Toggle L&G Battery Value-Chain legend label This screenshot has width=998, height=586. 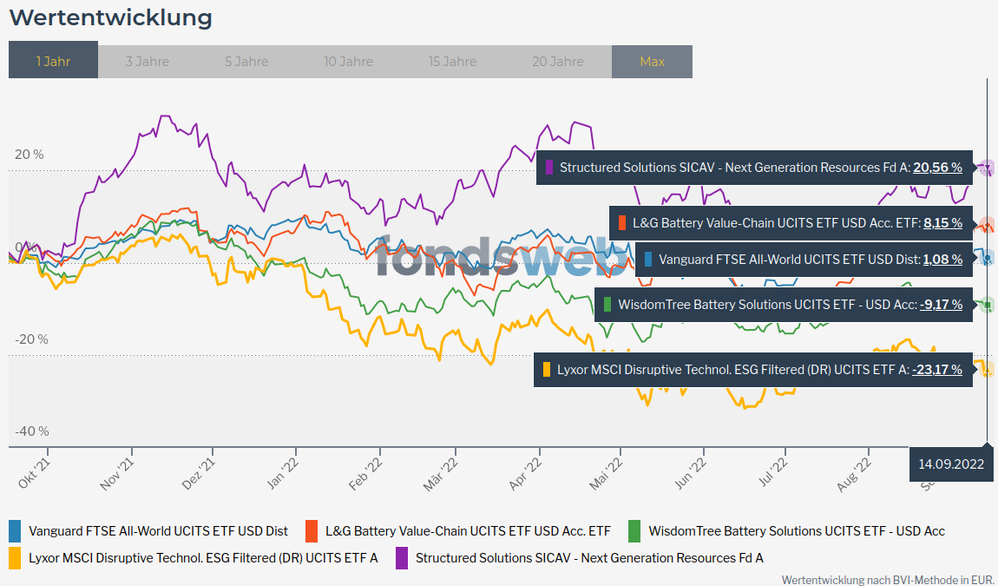coord(468,531)
